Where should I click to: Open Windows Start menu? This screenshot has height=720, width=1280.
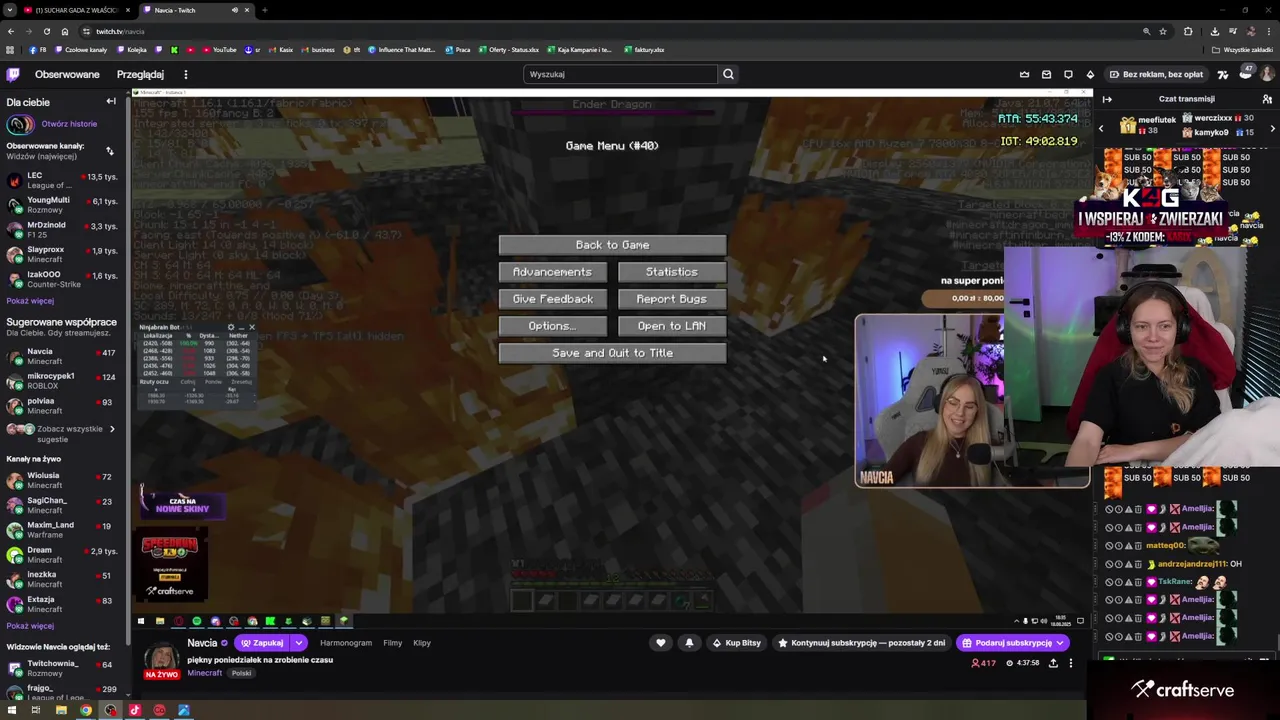click(11, 711)
